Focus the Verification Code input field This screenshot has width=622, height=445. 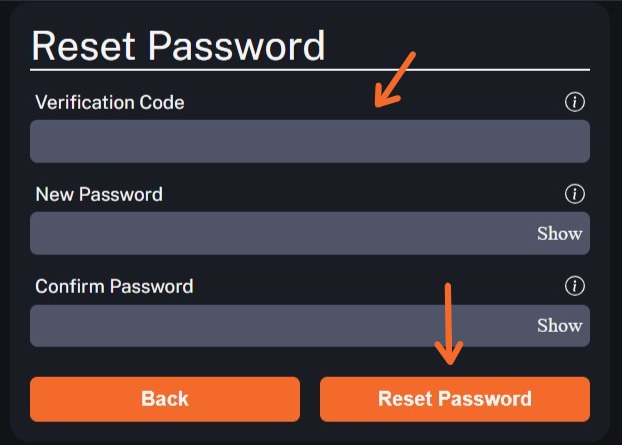(x=310, y=141)
